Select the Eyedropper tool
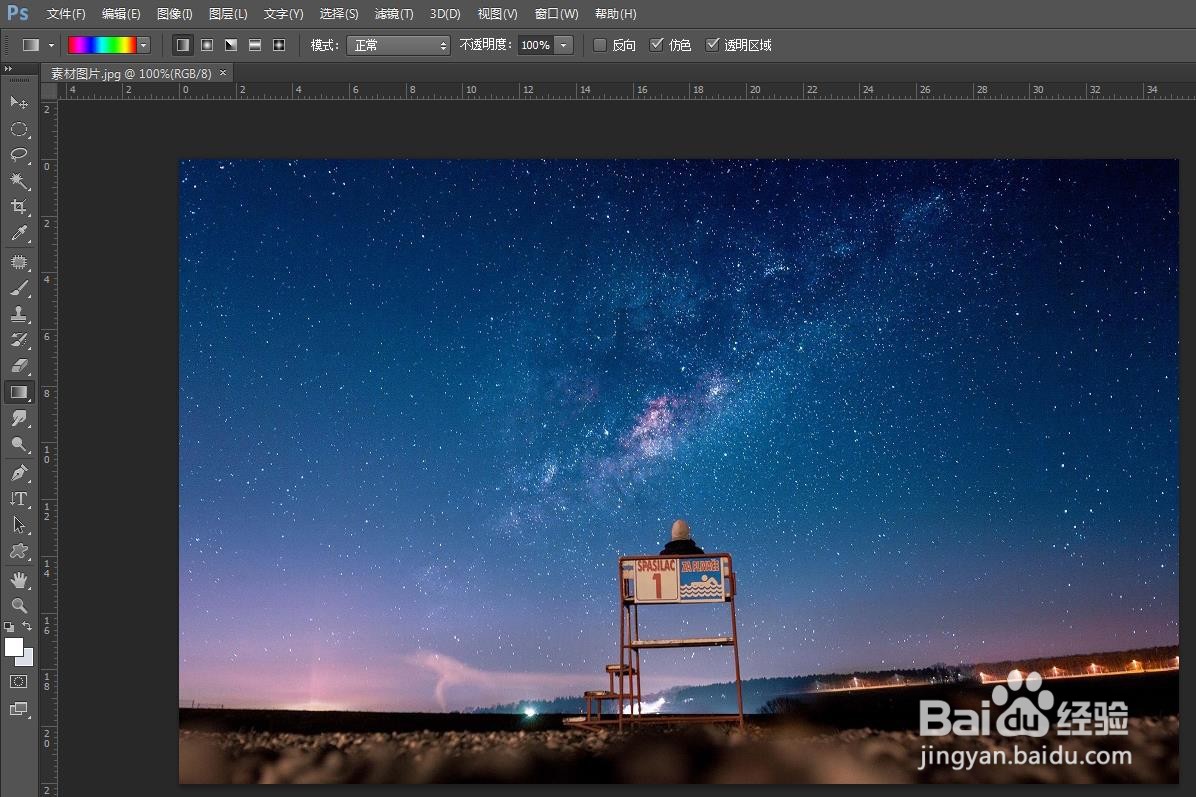This screenshot has height=797, width=1196. (19, 233)
